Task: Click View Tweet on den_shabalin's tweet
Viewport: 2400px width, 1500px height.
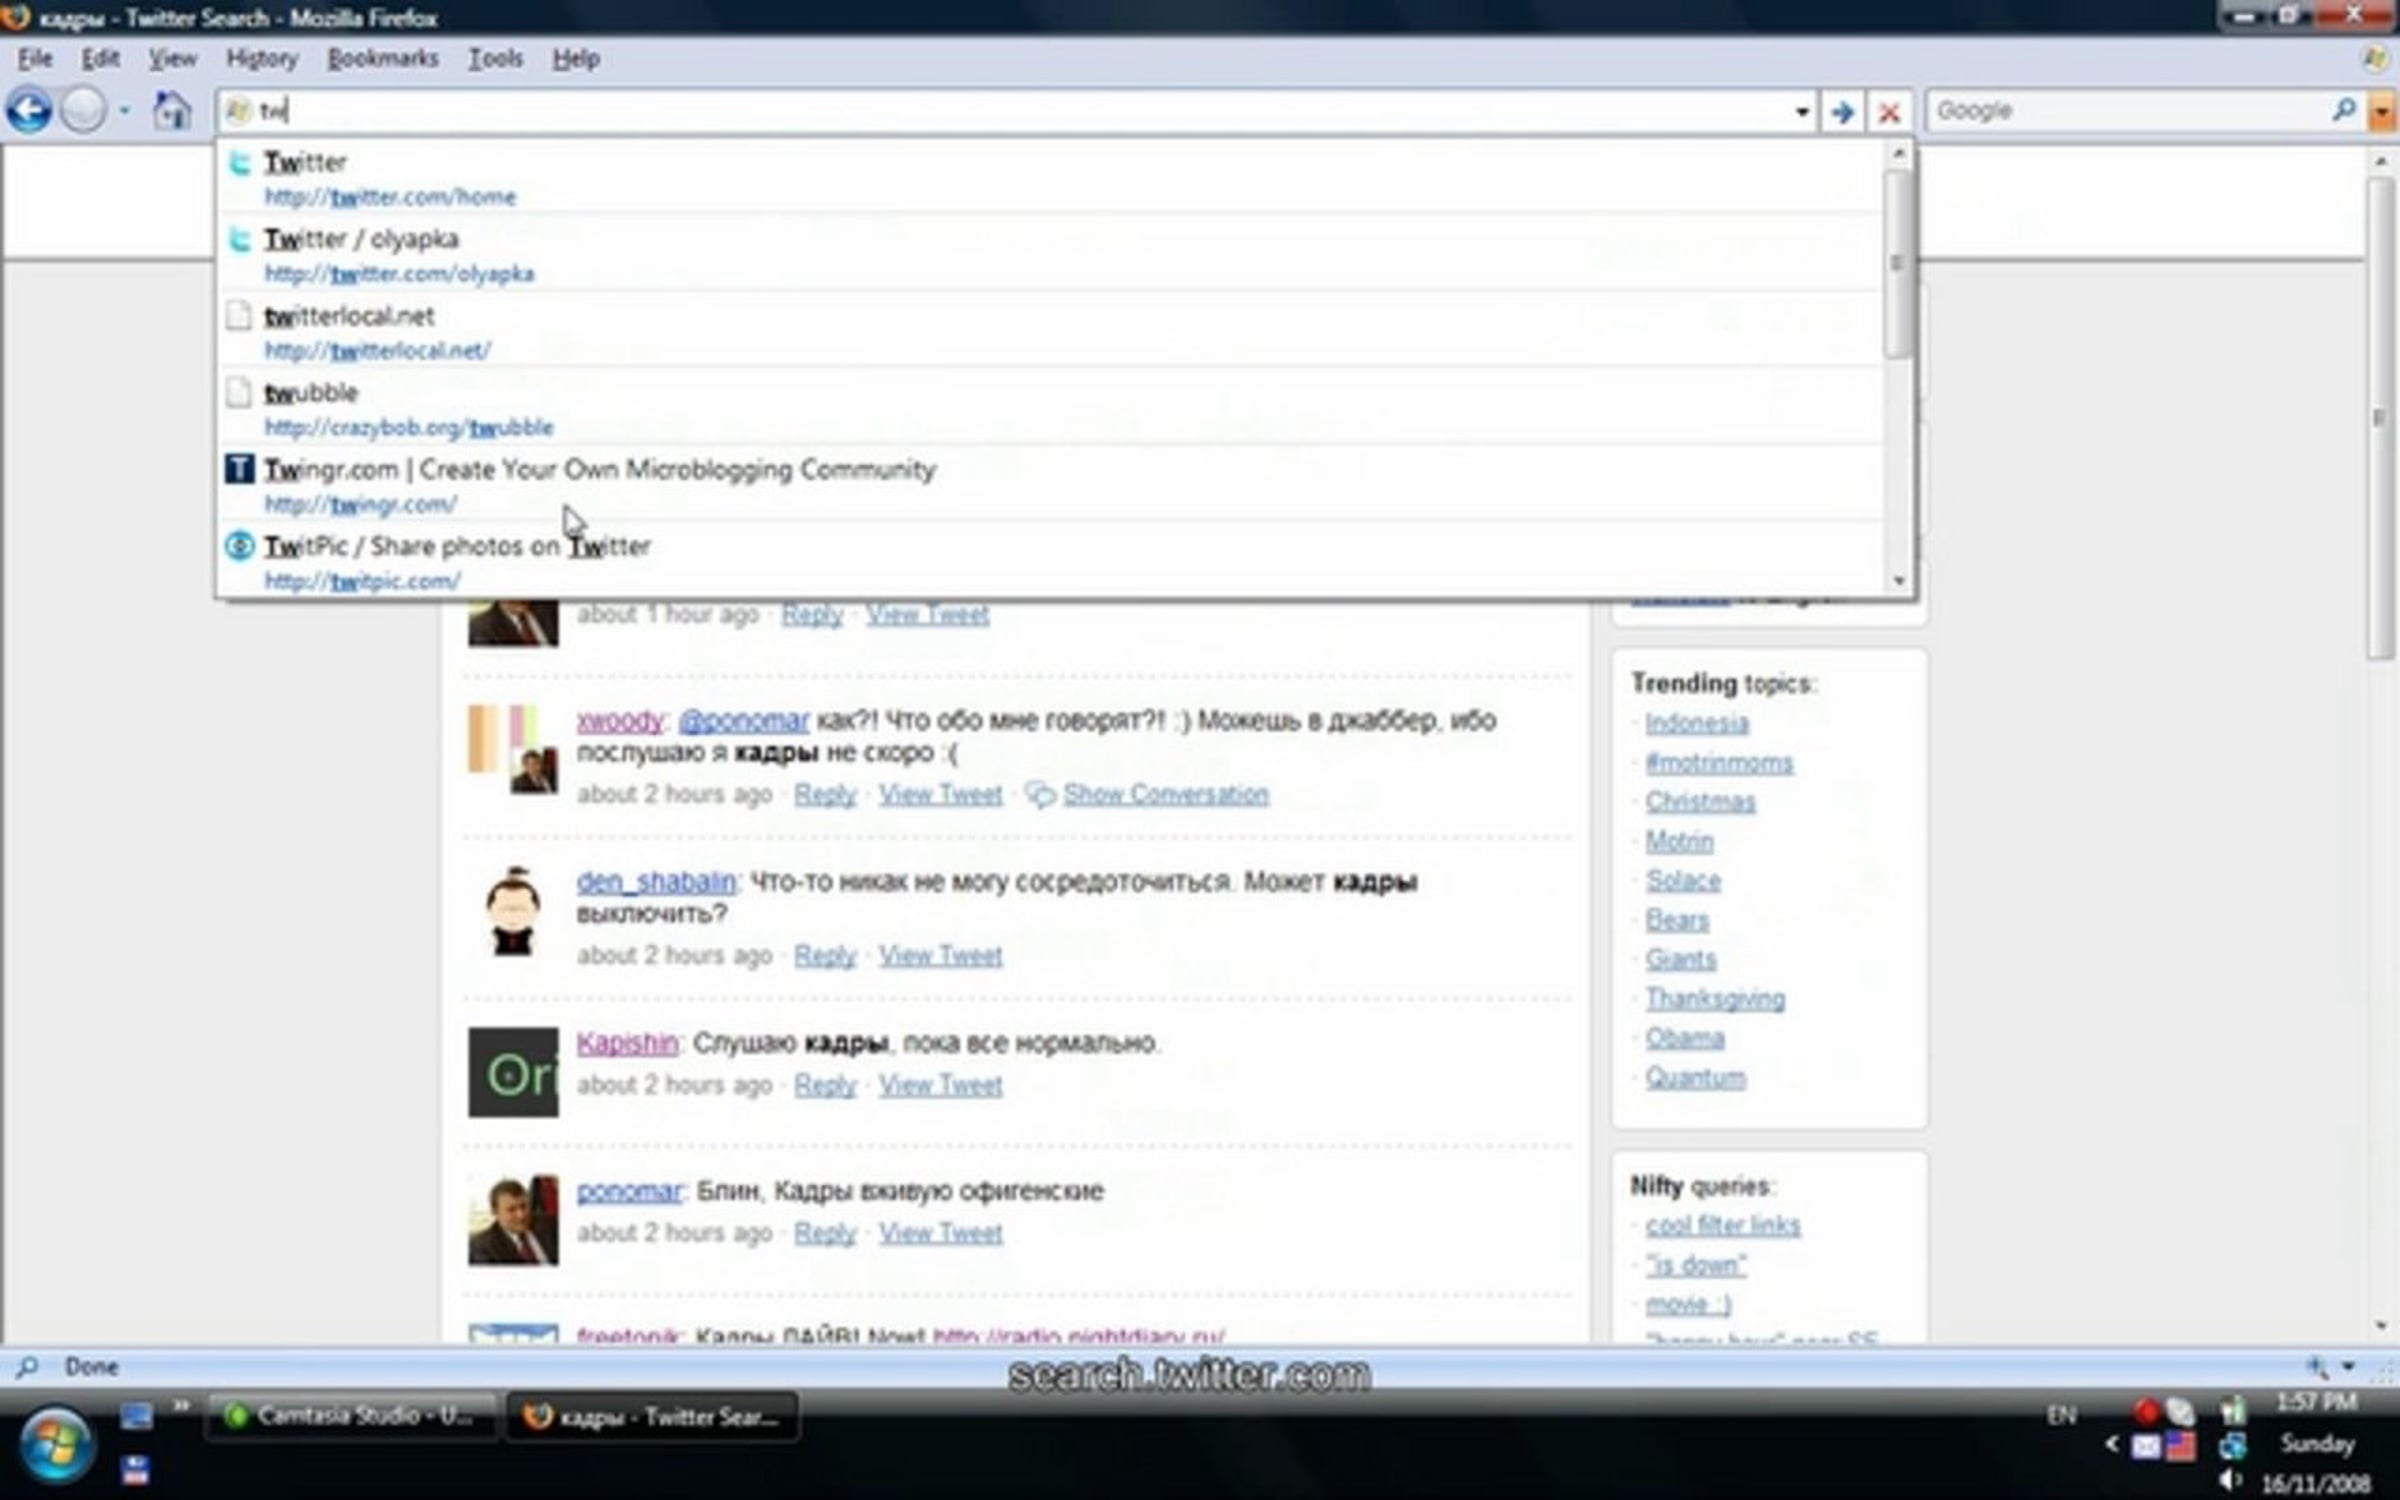Action: 940,956
